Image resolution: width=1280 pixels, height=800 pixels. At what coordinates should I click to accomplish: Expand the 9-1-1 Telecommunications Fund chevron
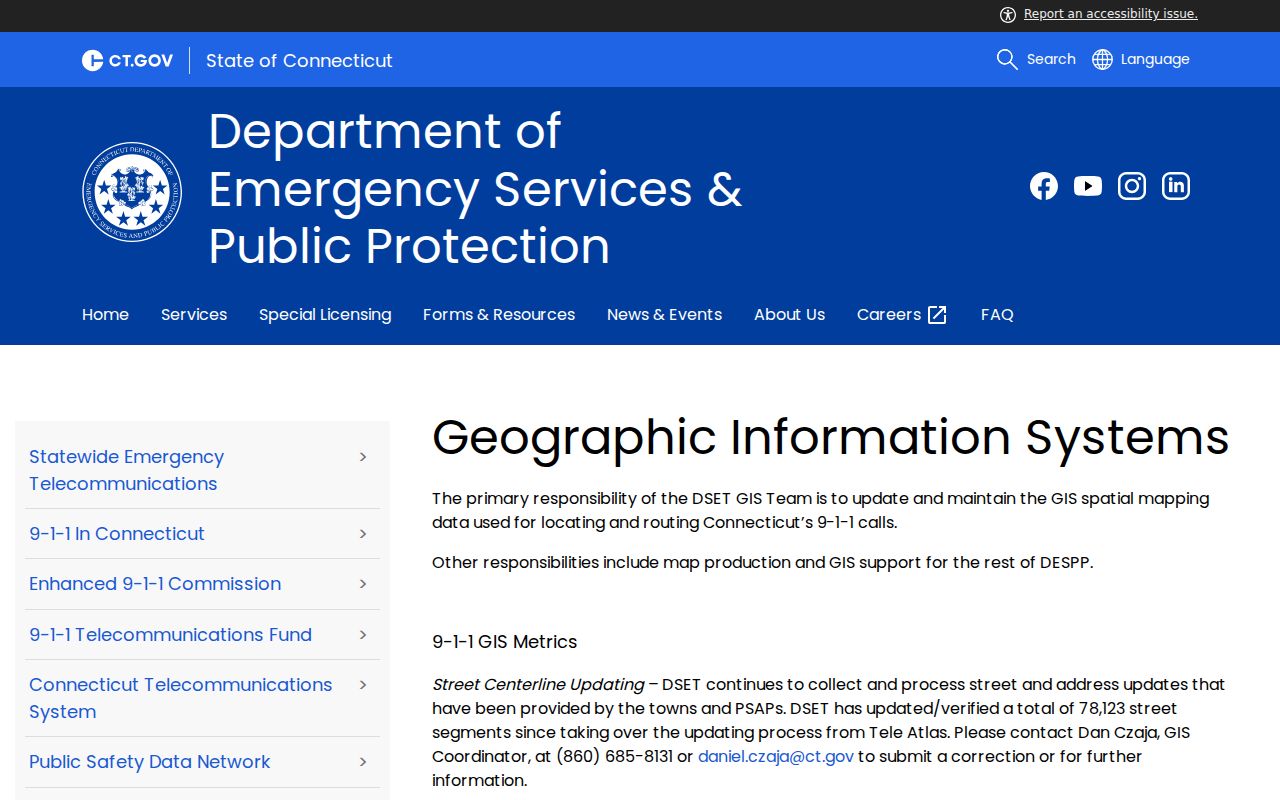point(363,635)
